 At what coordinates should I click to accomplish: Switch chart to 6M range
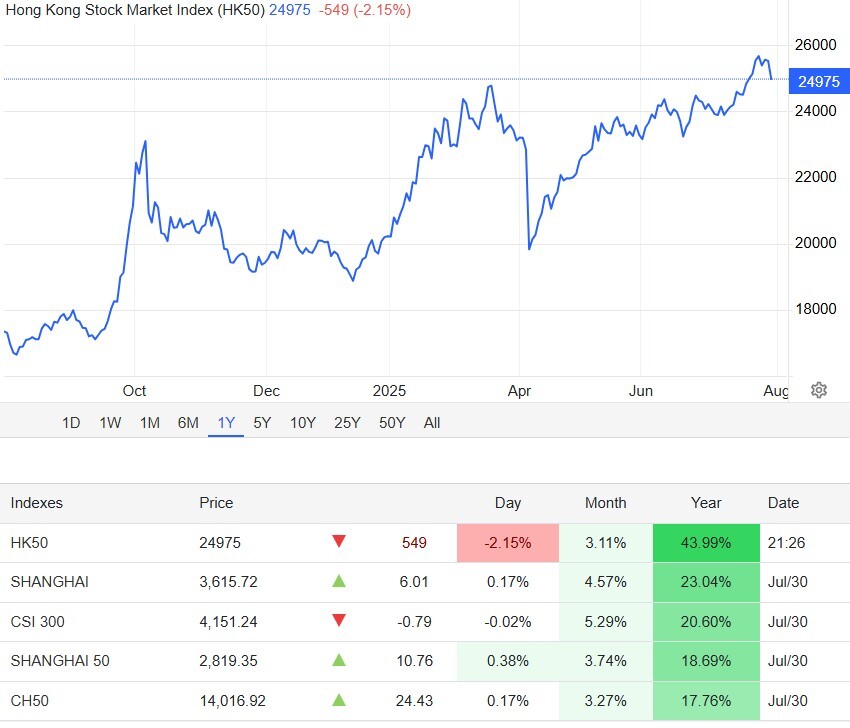click(188, 423)
